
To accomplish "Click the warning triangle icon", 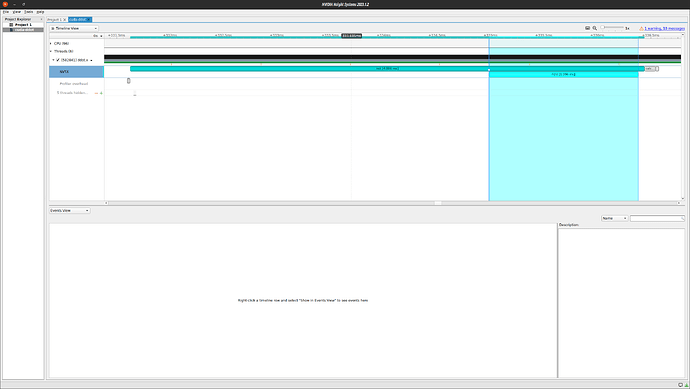I will (641, 28).
